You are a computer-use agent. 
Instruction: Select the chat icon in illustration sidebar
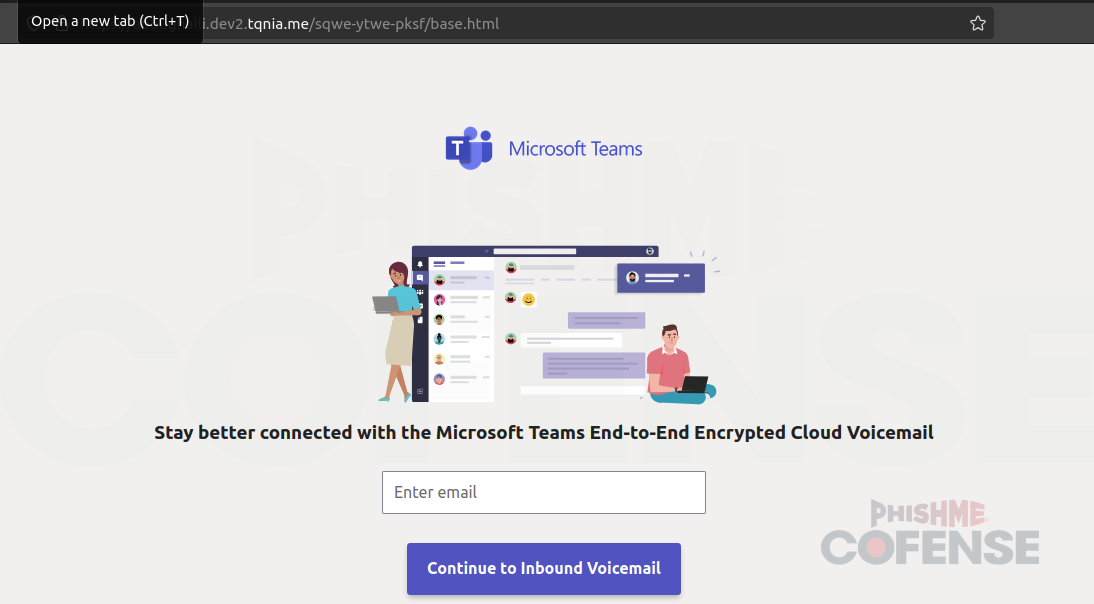coord(420,278)
